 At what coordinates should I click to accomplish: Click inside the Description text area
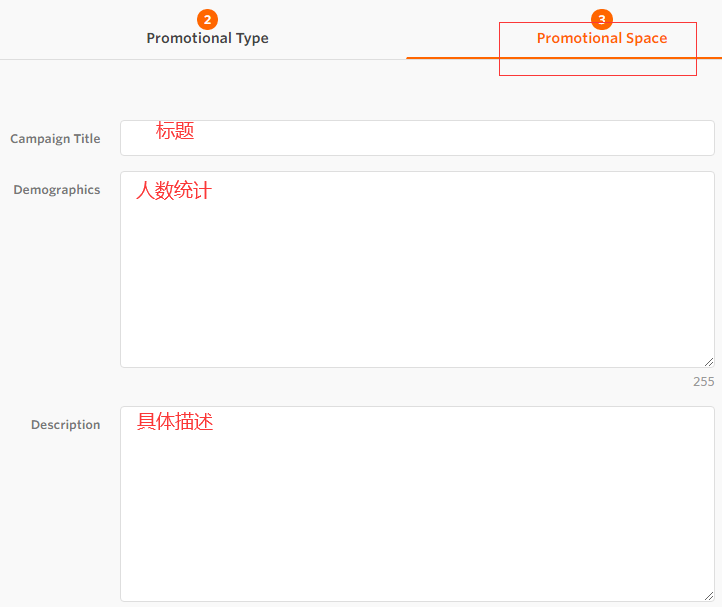pyautogui.click(x=417, y=510)
